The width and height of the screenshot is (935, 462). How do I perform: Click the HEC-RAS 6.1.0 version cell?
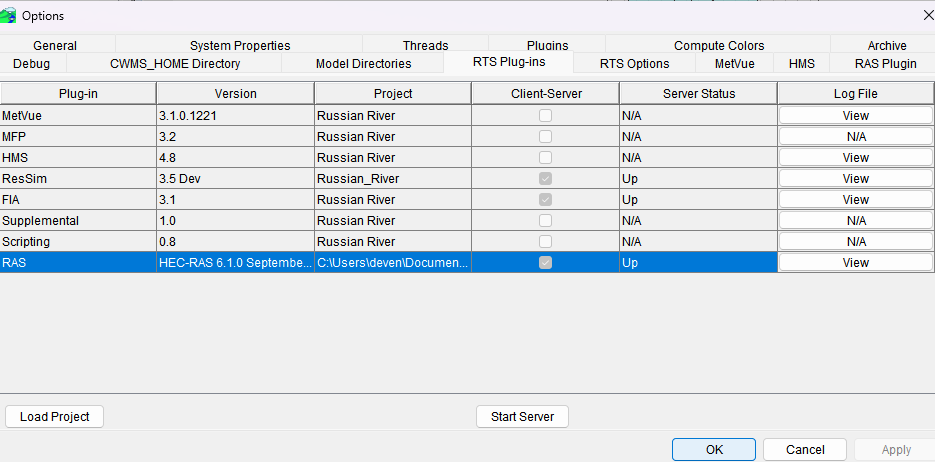[x=236, y=262]
